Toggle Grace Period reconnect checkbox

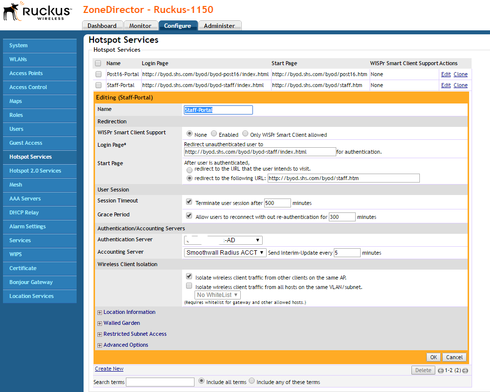189,215
